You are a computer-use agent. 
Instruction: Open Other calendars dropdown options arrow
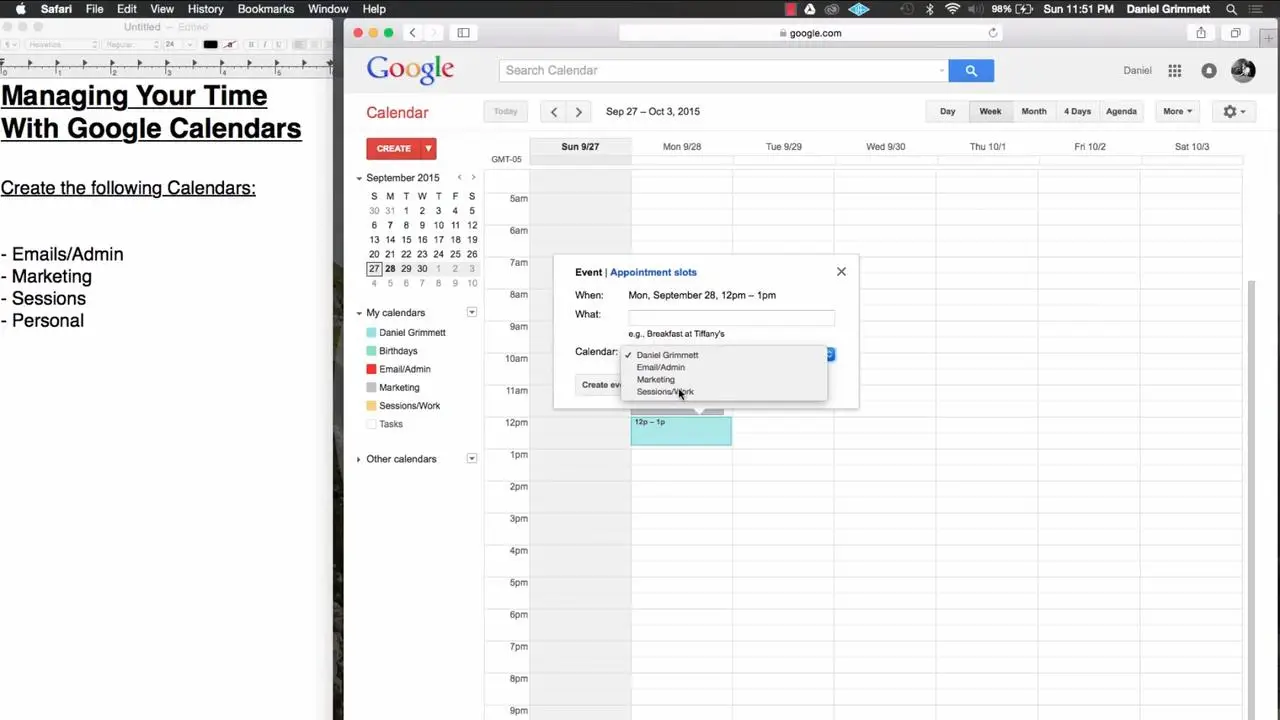pos(472,458)
